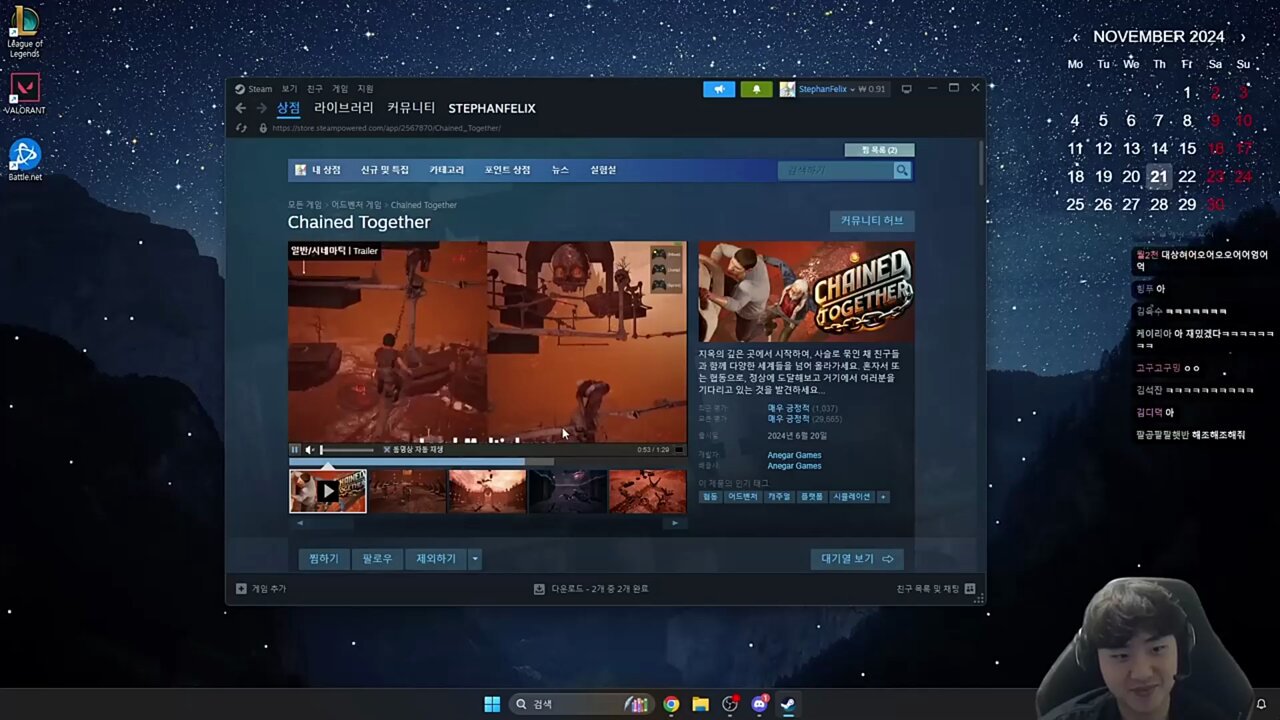Click the Windows notification bell in tray

[x=1261, y=704]
